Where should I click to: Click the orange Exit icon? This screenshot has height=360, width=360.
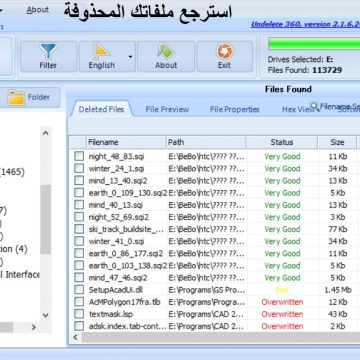point(224,51)
